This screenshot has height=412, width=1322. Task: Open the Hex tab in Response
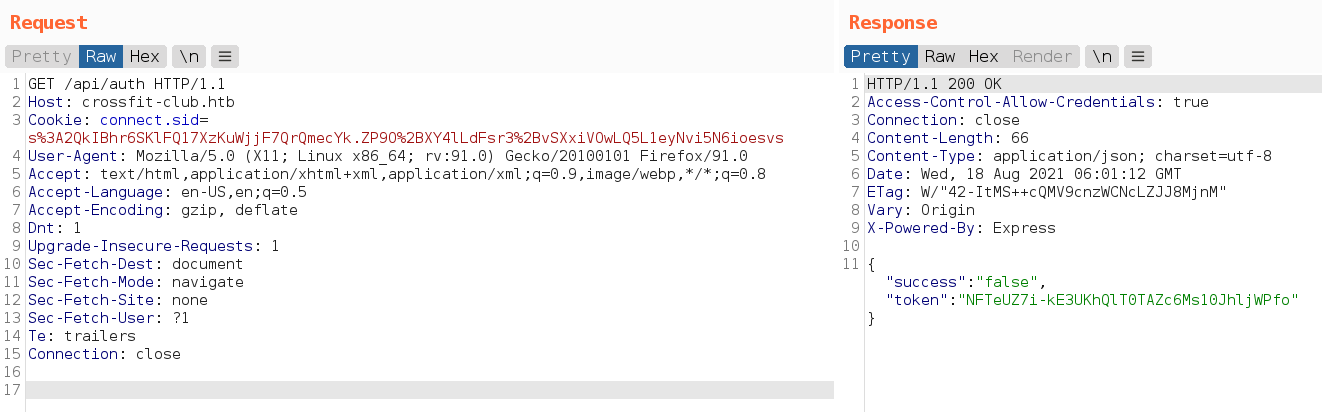(983, 56)
